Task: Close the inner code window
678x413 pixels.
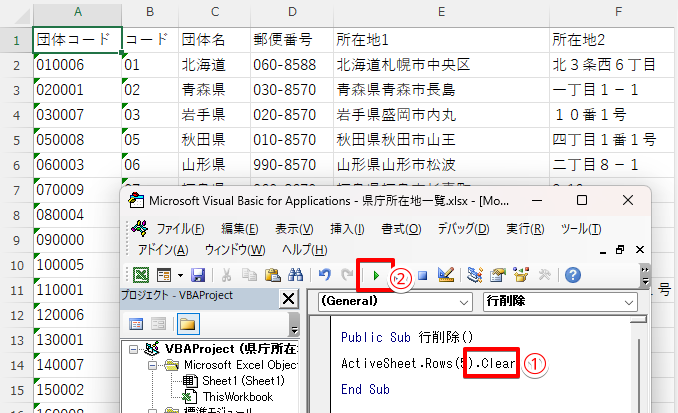Action: coord(640,250)
